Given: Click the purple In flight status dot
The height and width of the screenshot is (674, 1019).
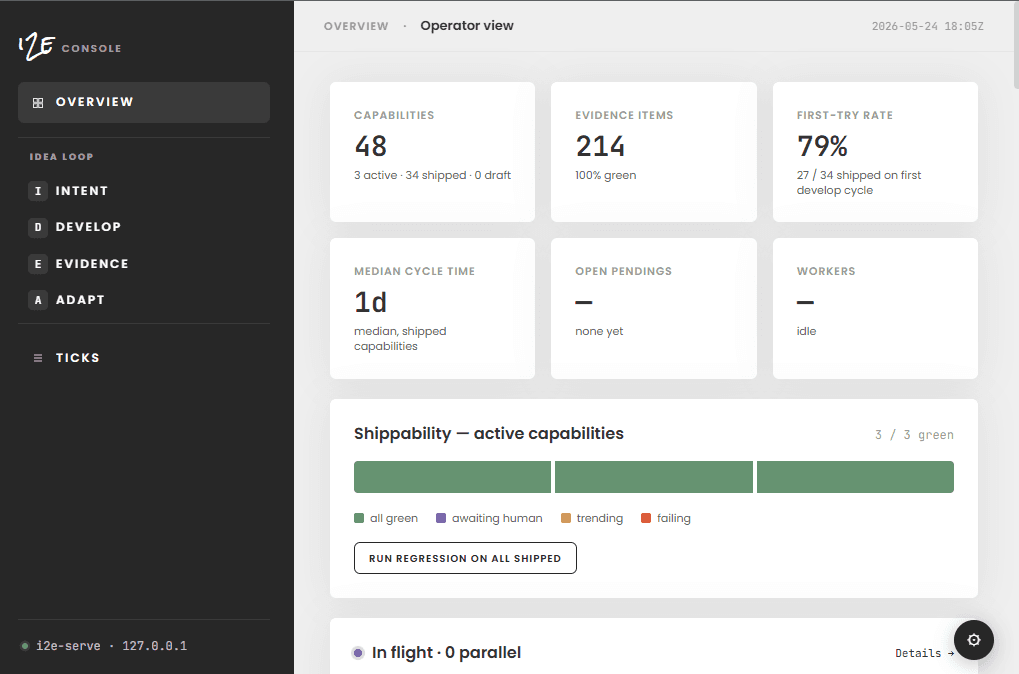Looking at the screenshot, I should [357, 653].
